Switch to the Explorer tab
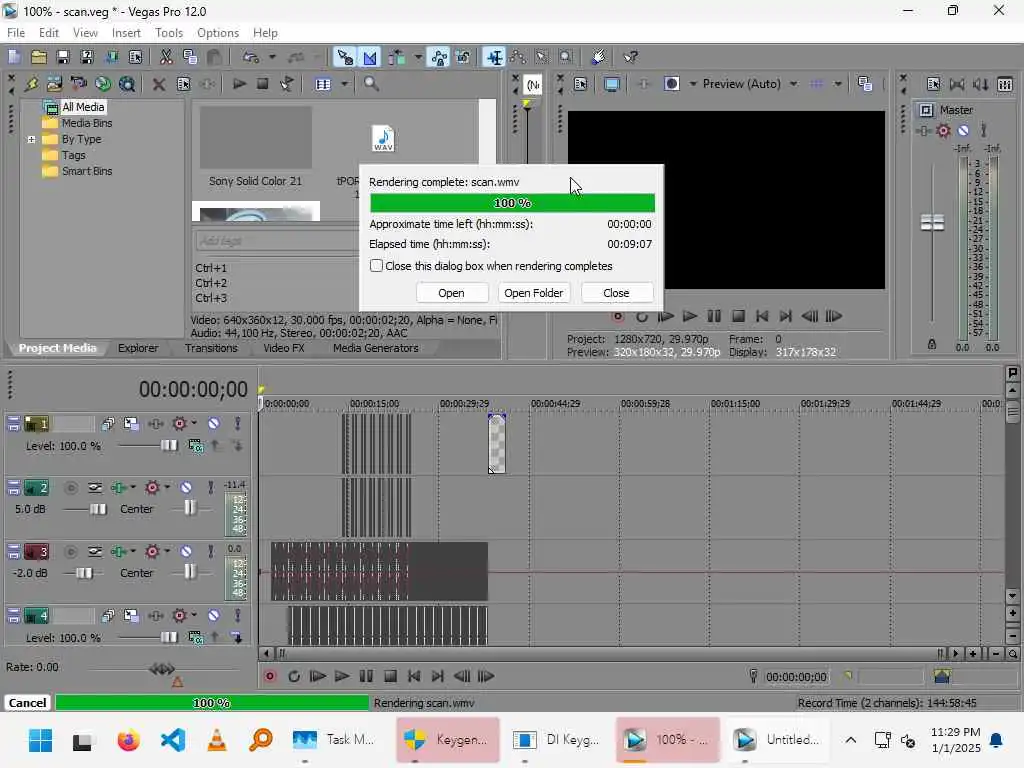Screen dimensions: 1024x768 coord(138,348)
